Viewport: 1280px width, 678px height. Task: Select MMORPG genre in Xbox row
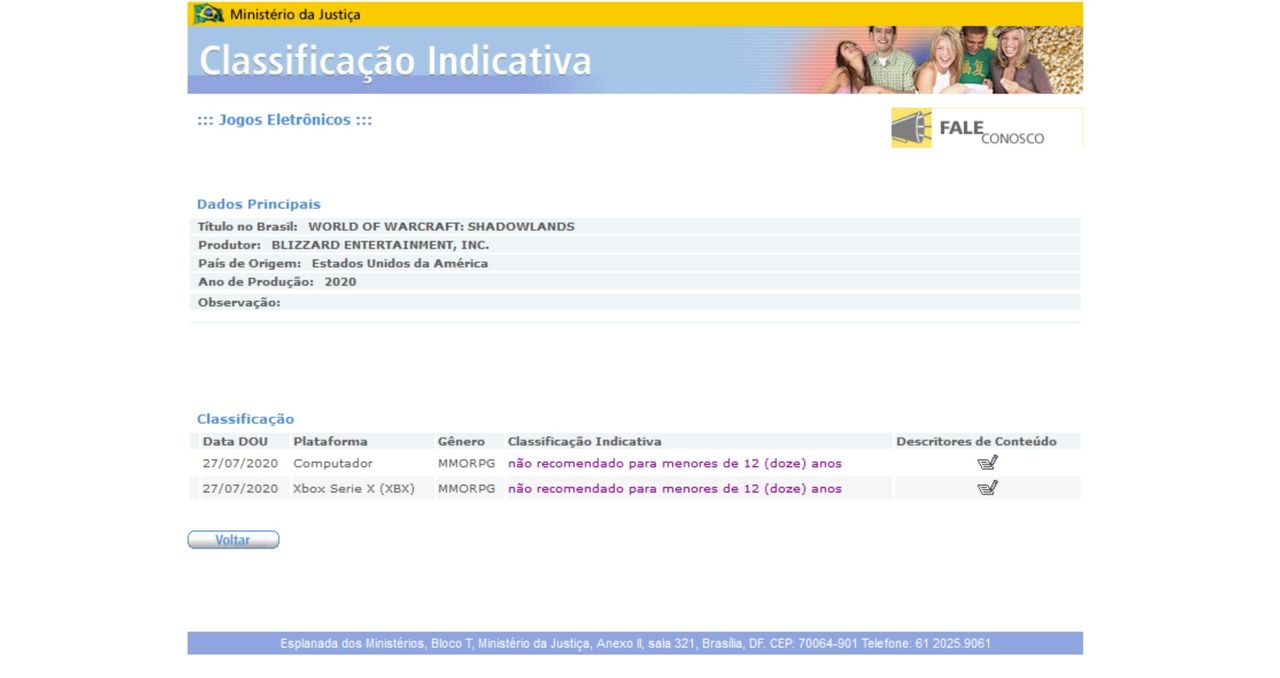466,488
